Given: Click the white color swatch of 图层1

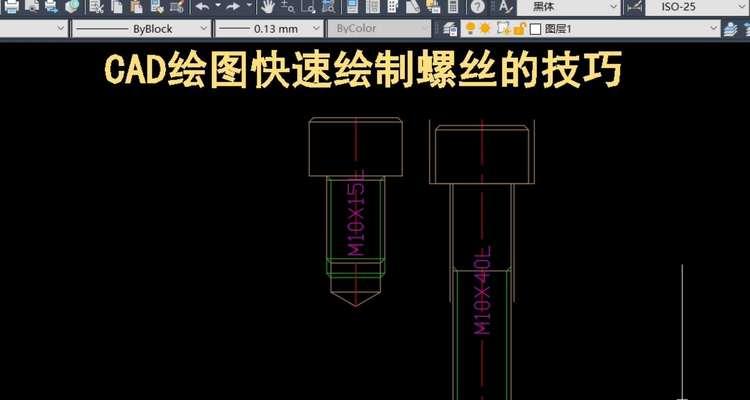Looking at the screenshot, I should tap(536, 29).
